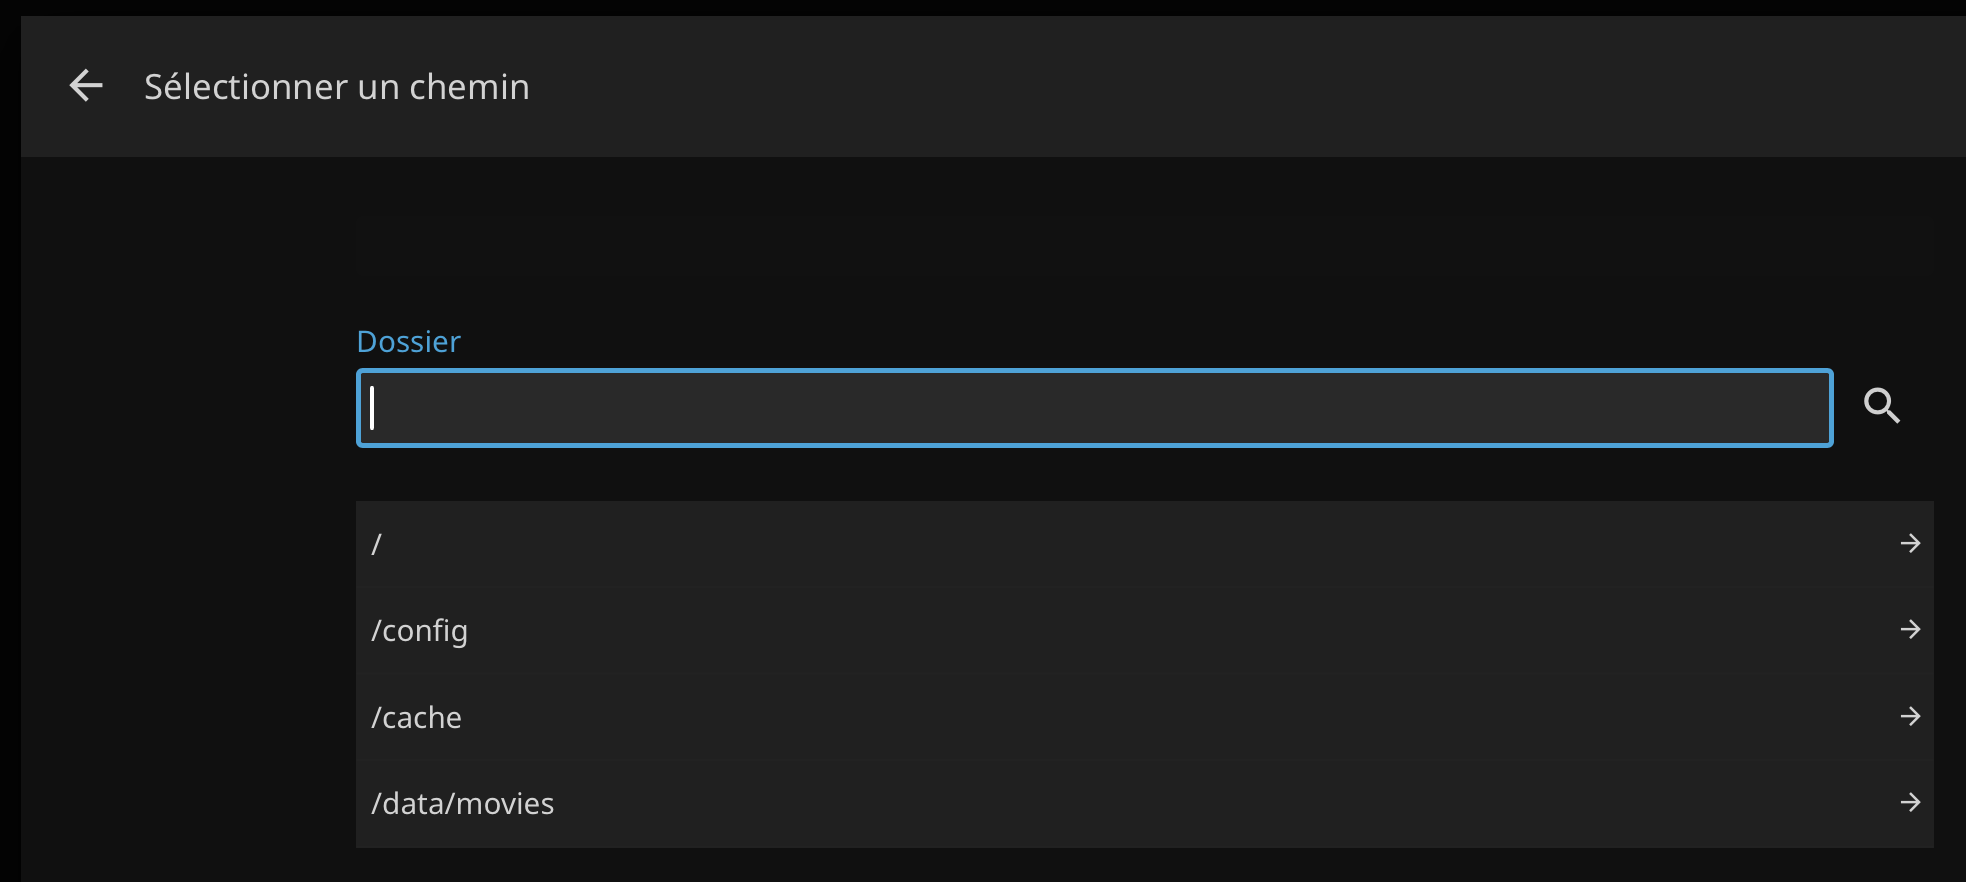Browse into the root directory via its arrow

[x=1910, y=543]
